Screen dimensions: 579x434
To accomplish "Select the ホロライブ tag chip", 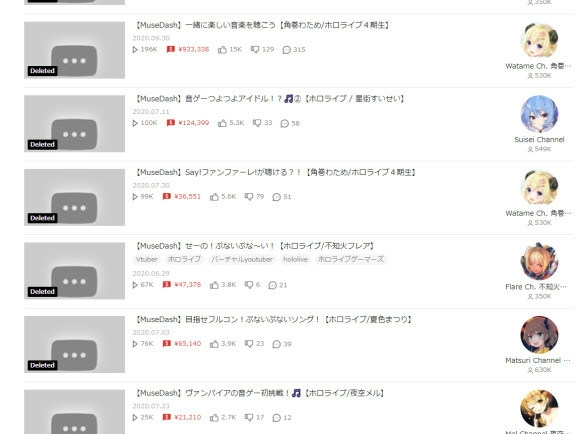I will [184, 259].
